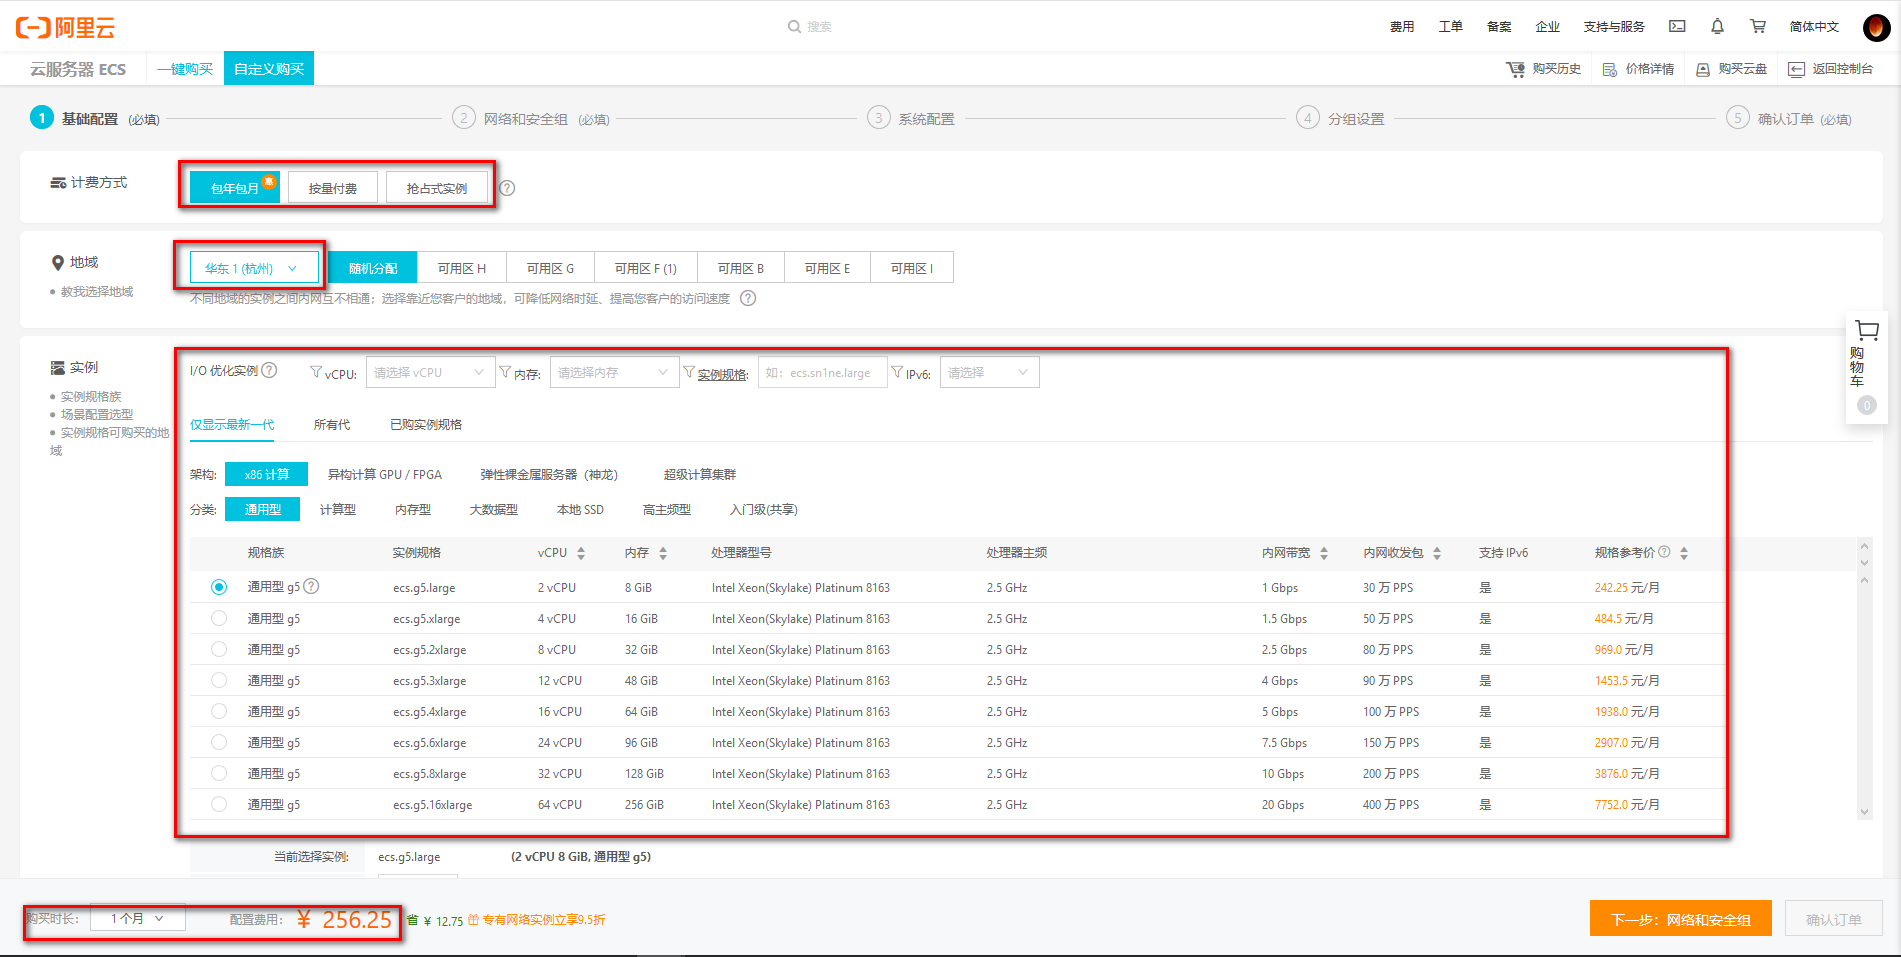This screenshot has height=957, width=1901.
Task: Click the 内存 filter funnel icon
Action: (x=505, y=372)
